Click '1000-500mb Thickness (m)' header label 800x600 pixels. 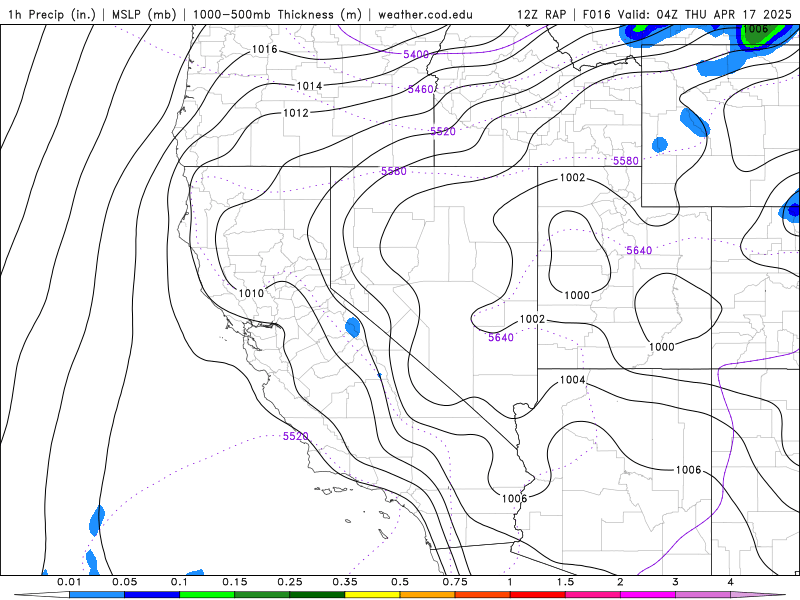pyautogui.click(x=277, y=14)
